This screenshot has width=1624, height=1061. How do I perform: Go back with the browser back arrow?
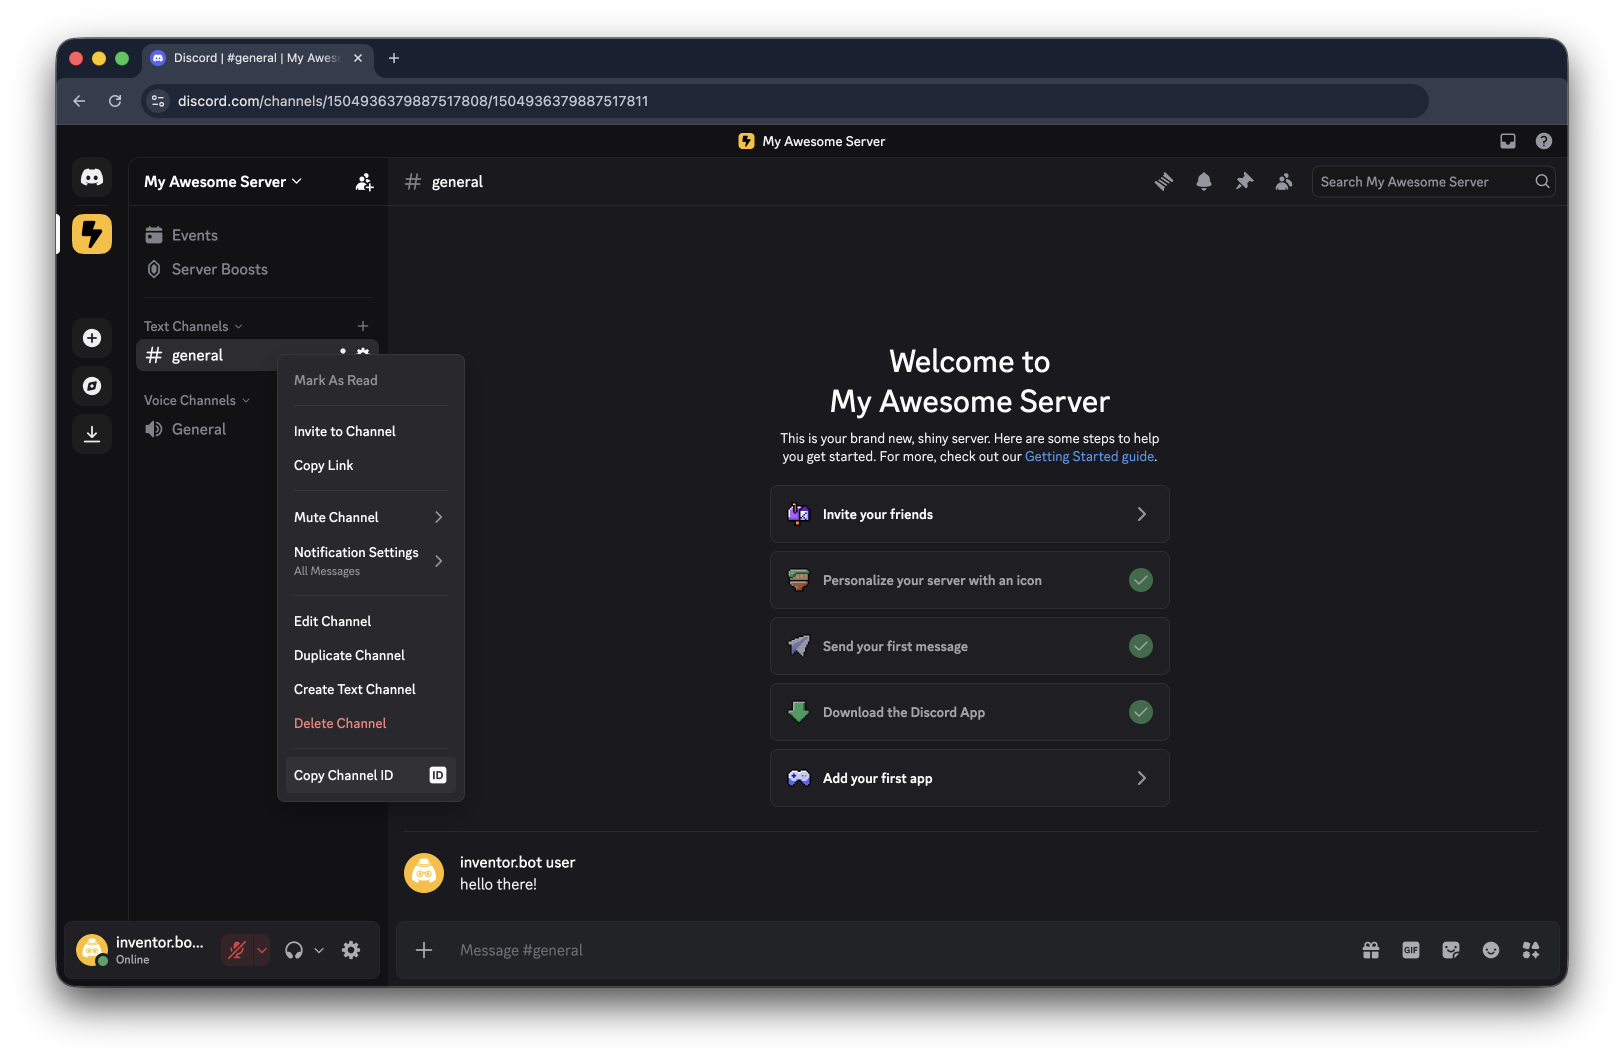point(79,101)
